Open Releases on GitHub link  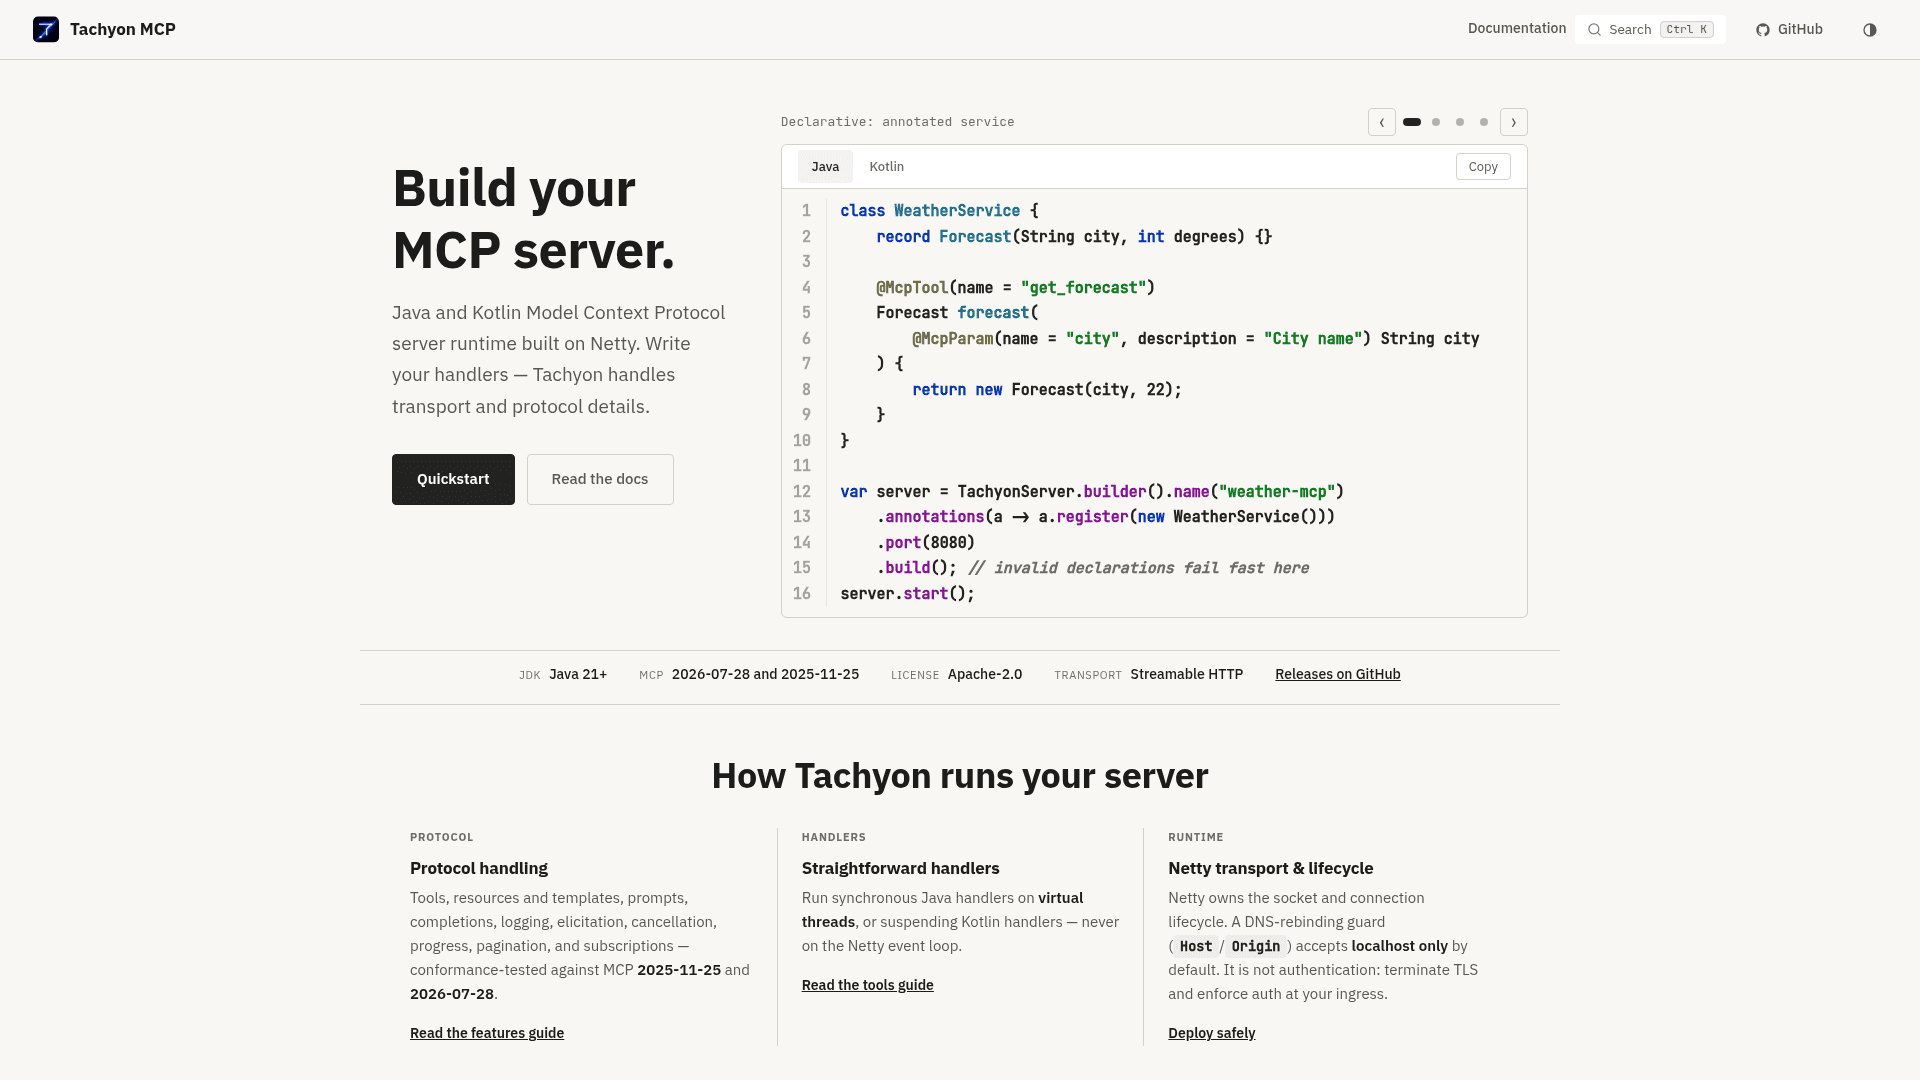(x=1338, y=675)
